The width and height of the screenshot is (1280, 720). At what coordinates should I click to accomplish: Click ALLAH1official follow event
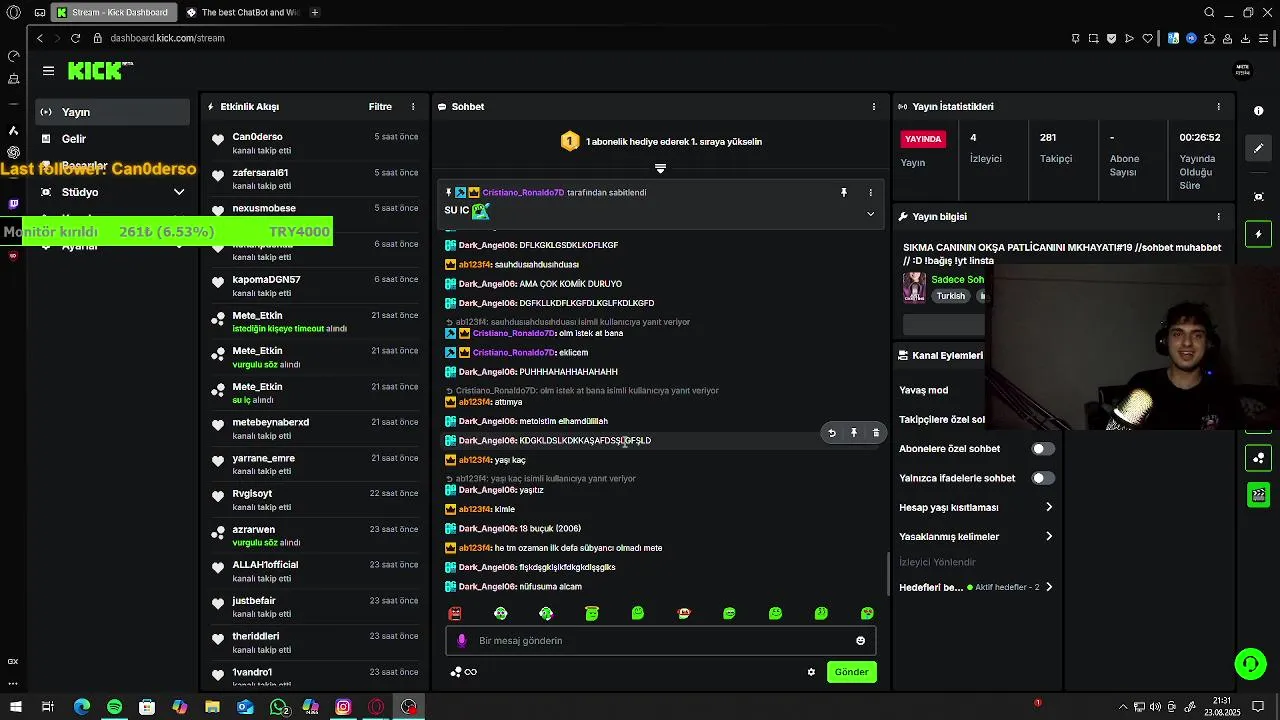pyautogui.click(x=314, y=571)
